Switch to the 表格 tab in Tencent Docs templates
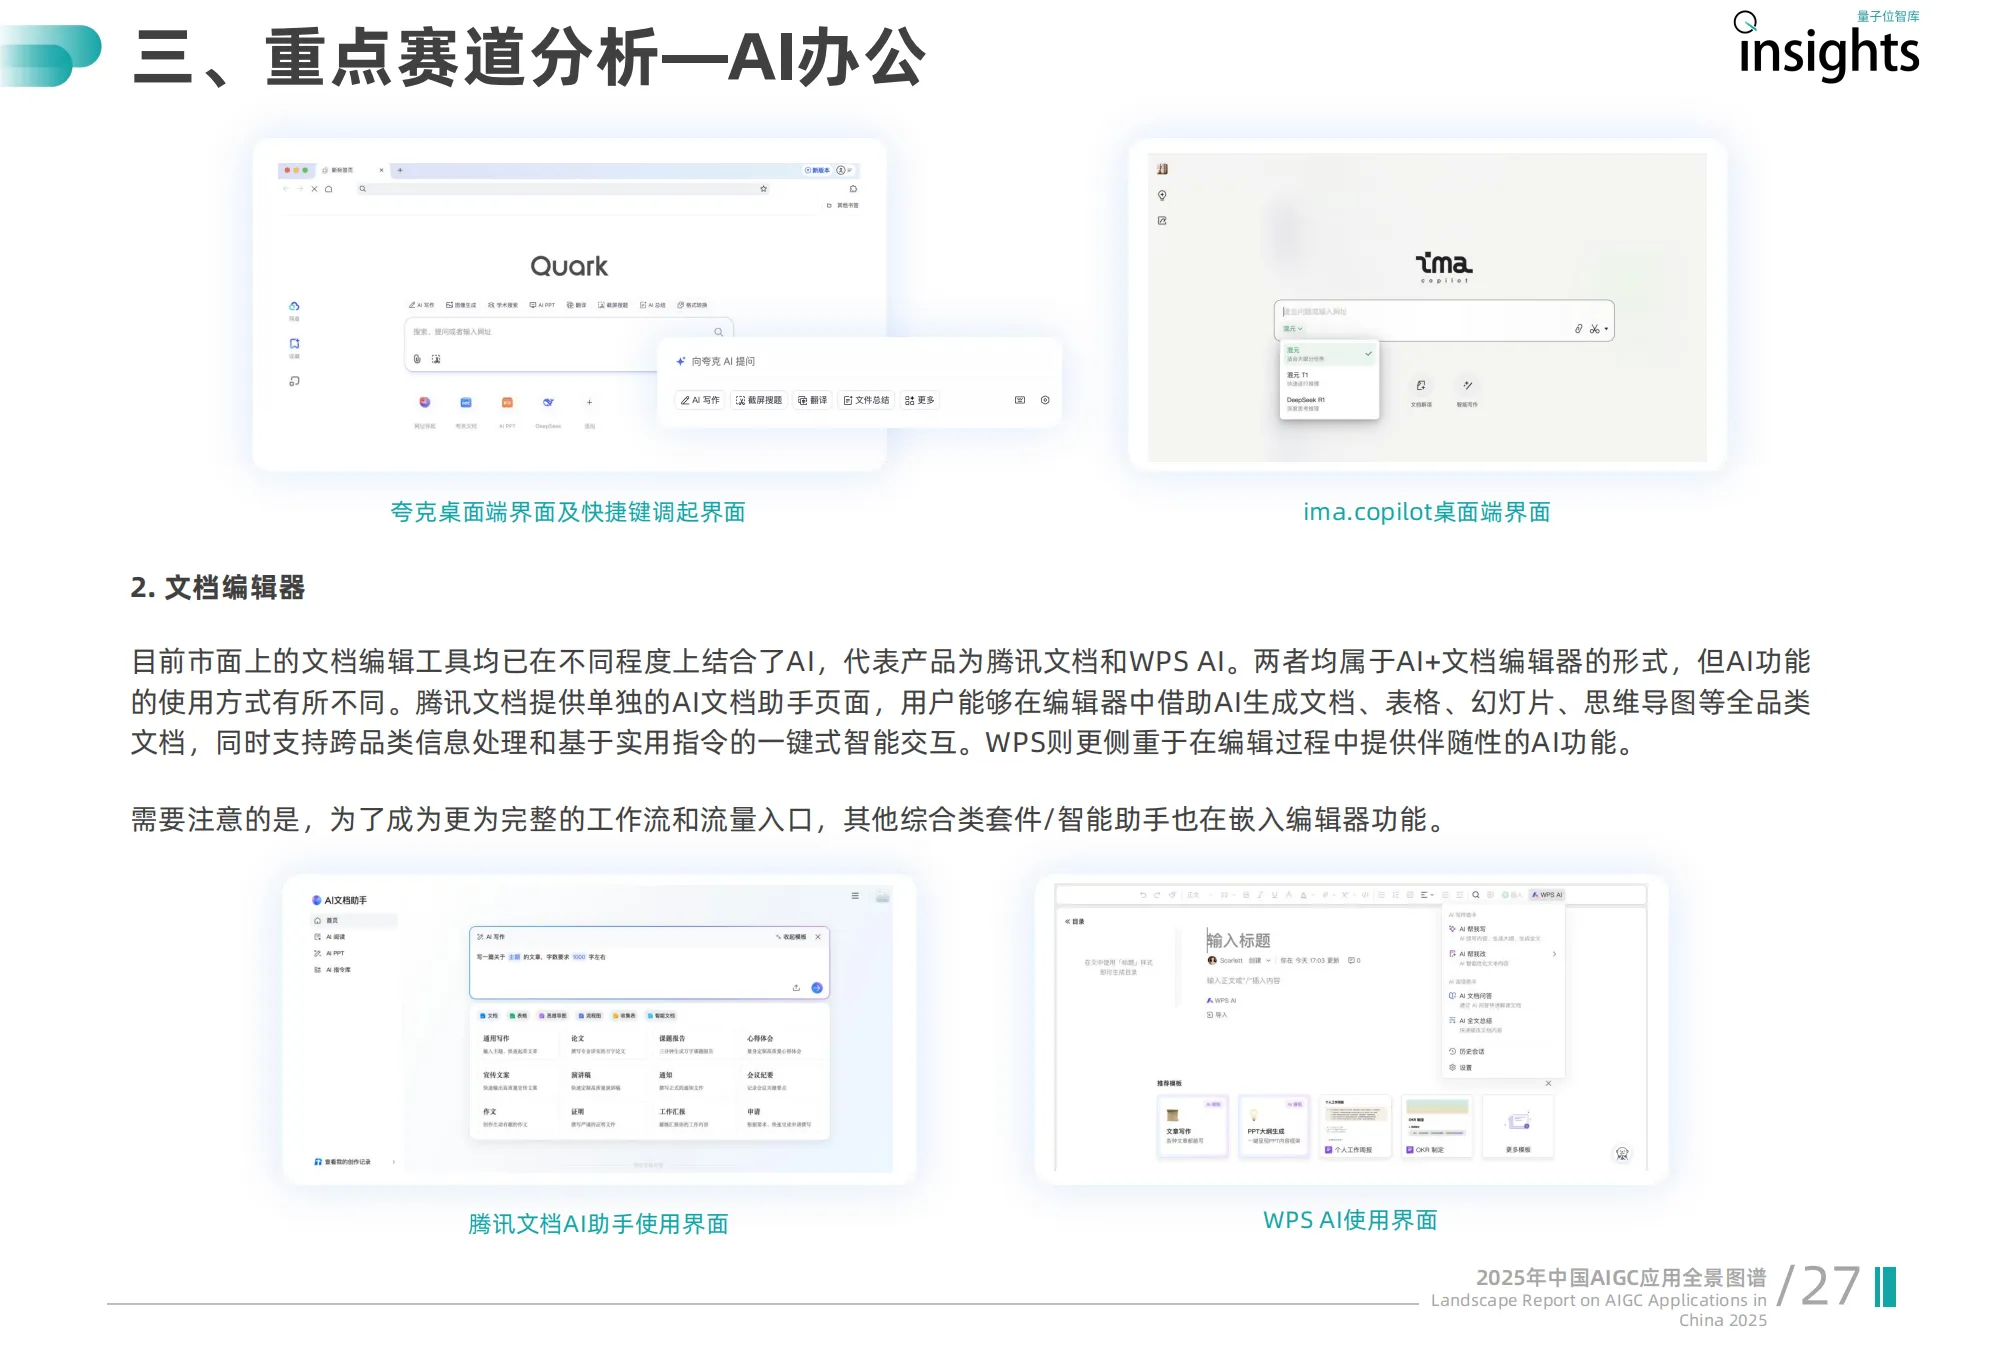 [518, 1016]
